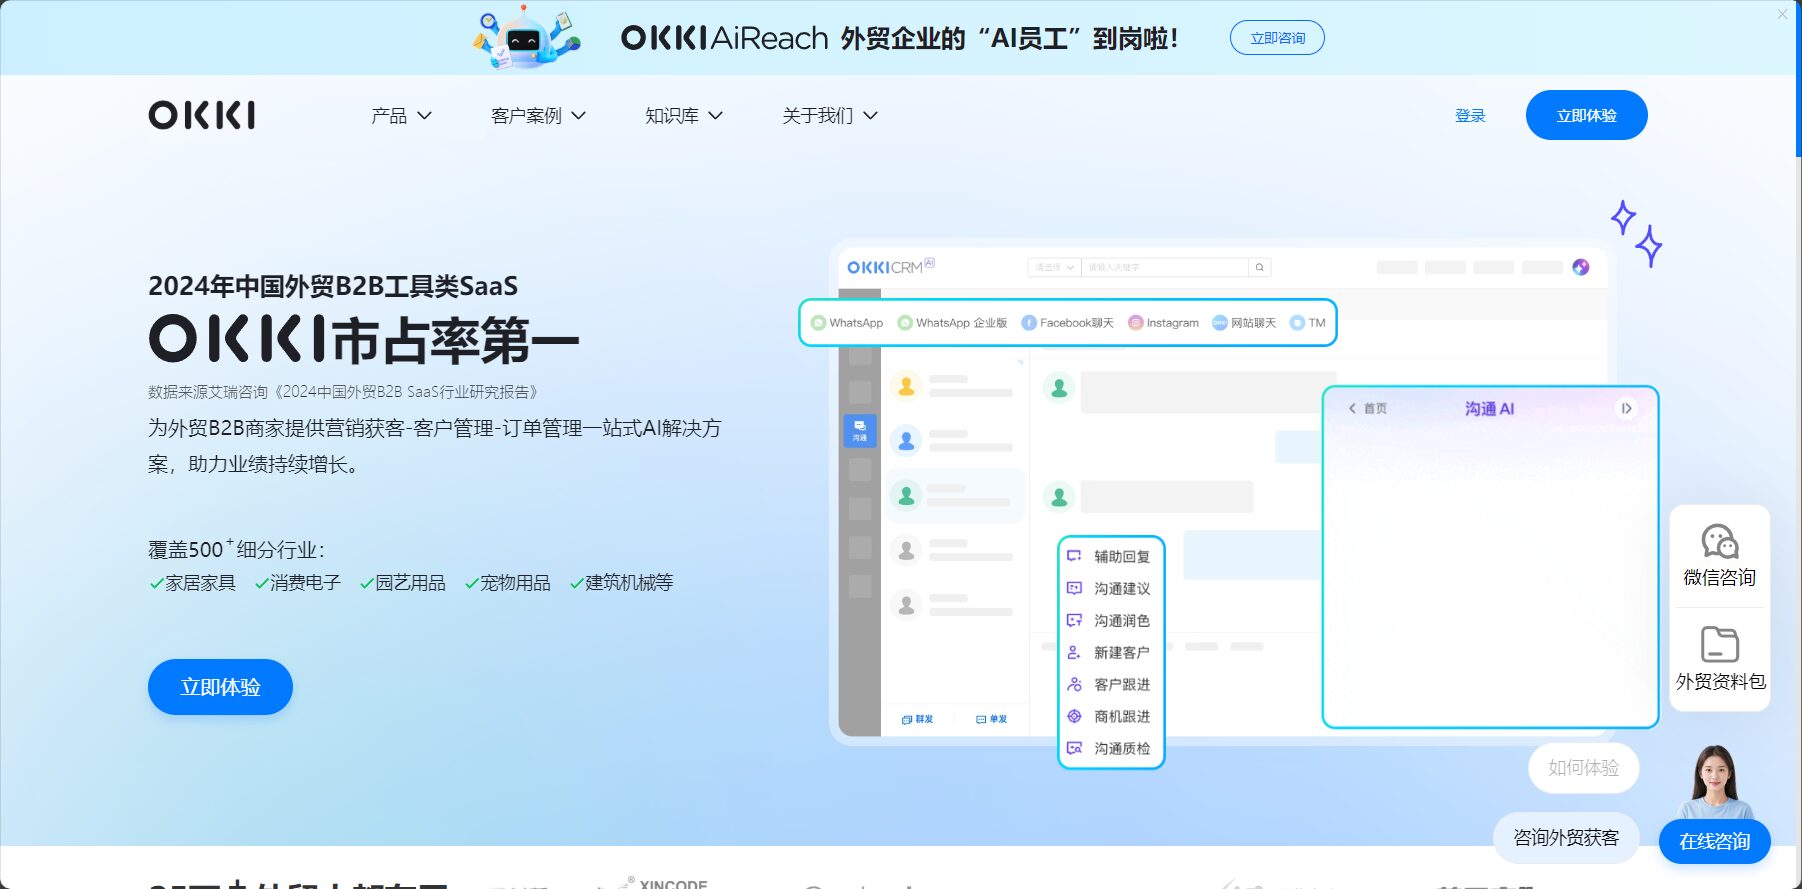1802x889 pixels.
Task: Click the Facebook聊天 channel icon
Action: pos(1028,323)
